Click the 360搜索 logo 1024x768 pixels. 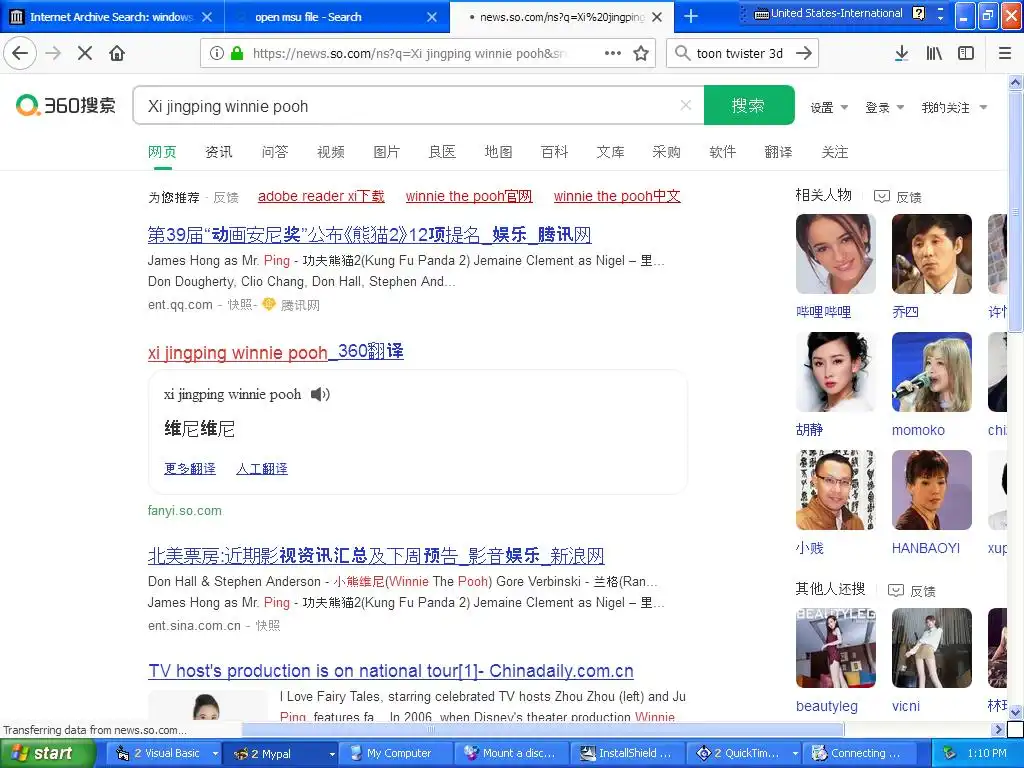(66, 104)
